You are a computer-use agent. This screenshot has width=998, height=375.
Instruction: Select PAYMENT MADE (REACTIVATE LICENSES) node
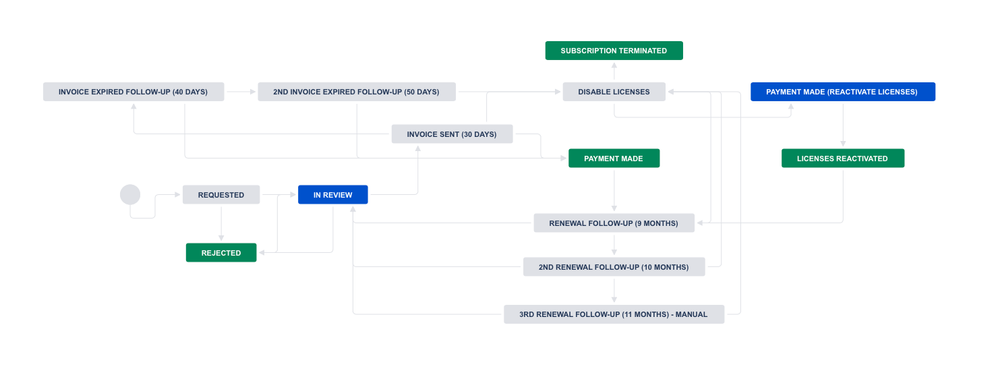coord(843,92)
